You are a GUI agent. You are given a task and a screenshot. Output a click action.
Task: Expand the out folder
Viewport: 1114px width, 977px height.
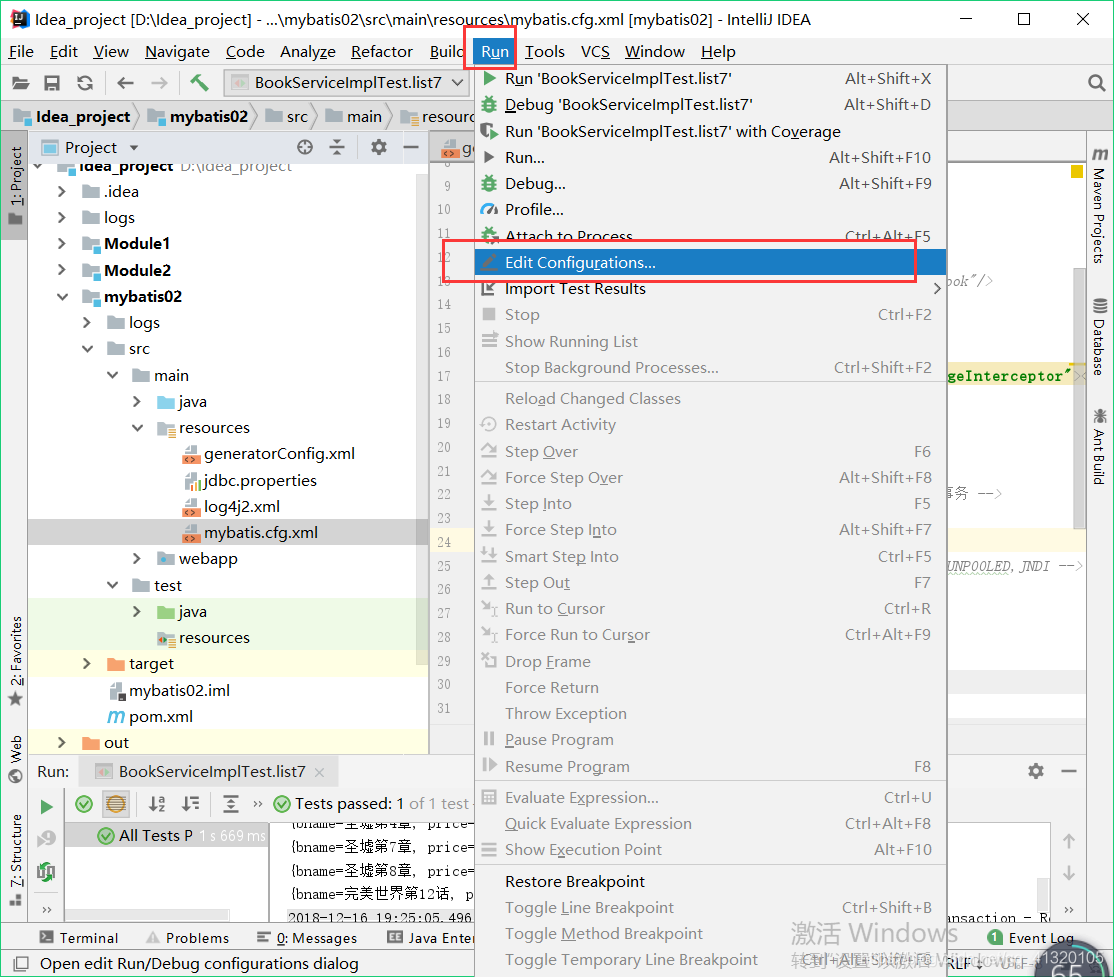pyautogui.click(x=62, y=743)
